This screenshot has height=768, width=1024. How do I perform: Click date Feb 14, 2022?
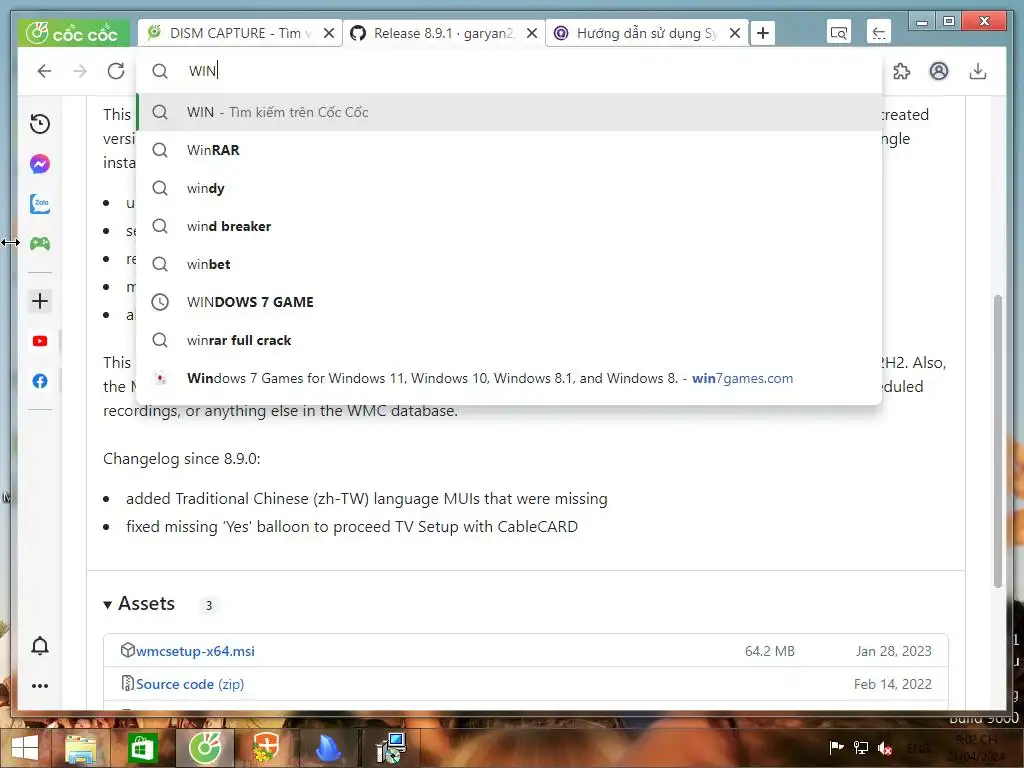coord(893,684)
